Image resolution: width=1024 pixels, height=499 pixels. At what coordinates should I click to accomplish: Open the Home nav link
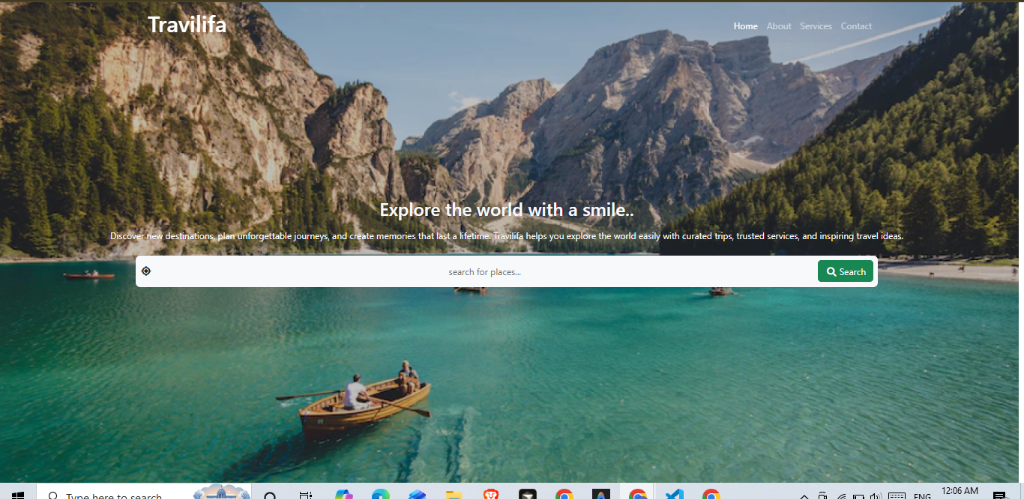point(745,26)
